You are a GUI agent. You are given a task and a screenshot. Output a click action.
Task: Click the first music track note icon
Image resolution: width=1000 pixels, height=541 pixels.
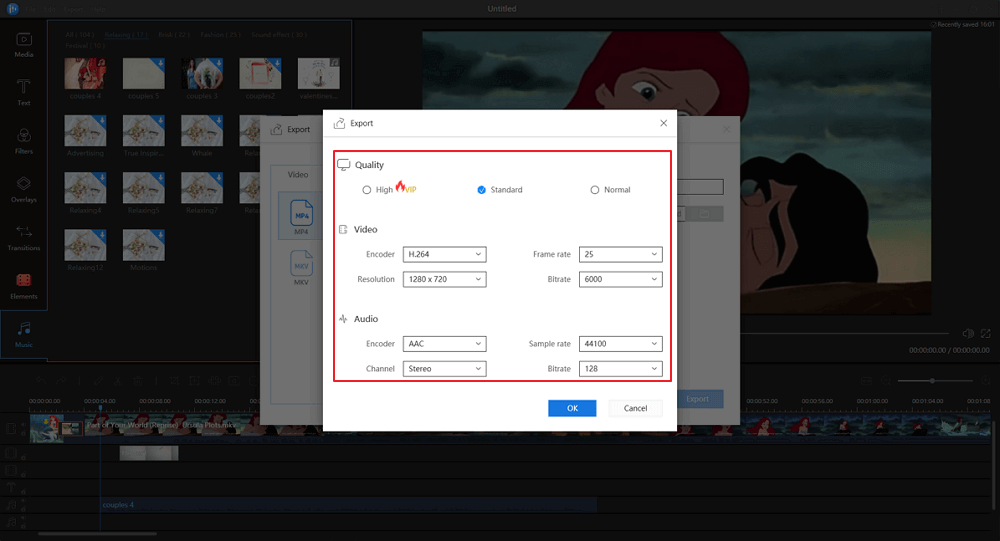11,505
